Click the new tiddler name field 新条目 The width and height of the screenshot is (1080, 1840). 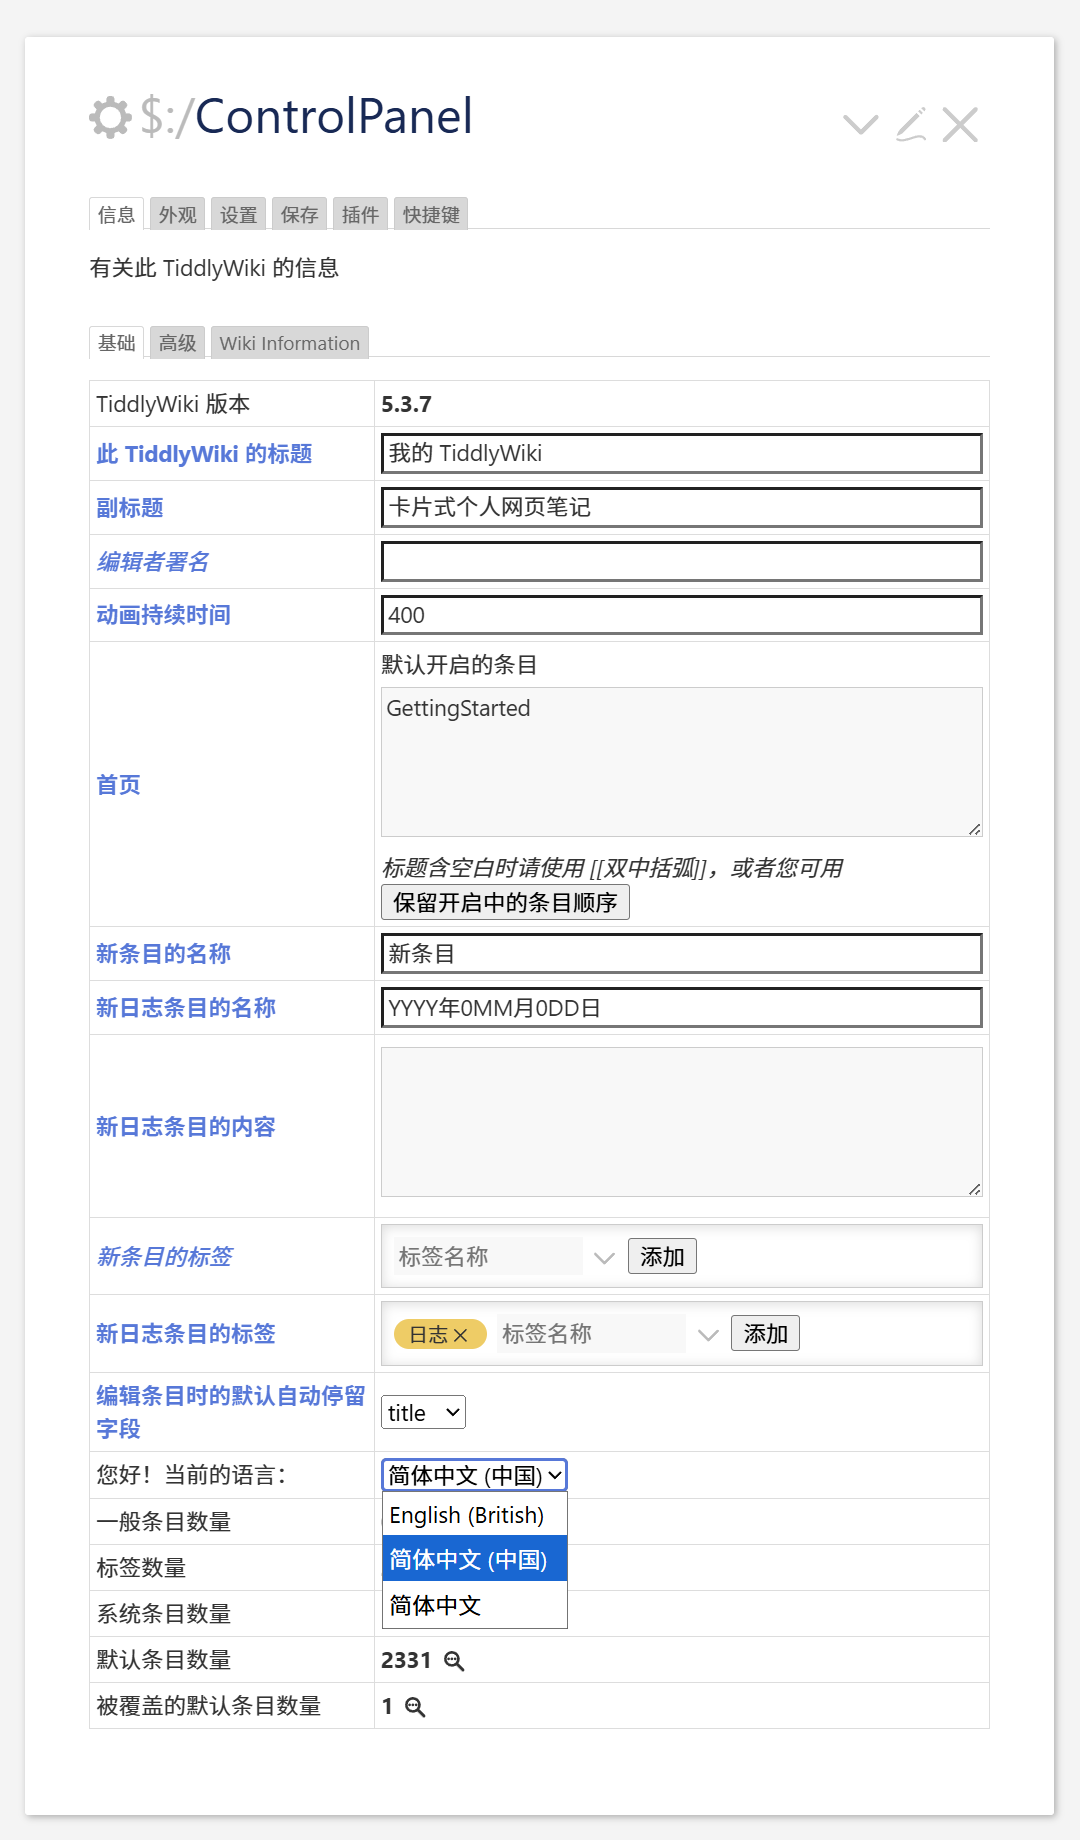pyautogui.click(x=681, y=953)
